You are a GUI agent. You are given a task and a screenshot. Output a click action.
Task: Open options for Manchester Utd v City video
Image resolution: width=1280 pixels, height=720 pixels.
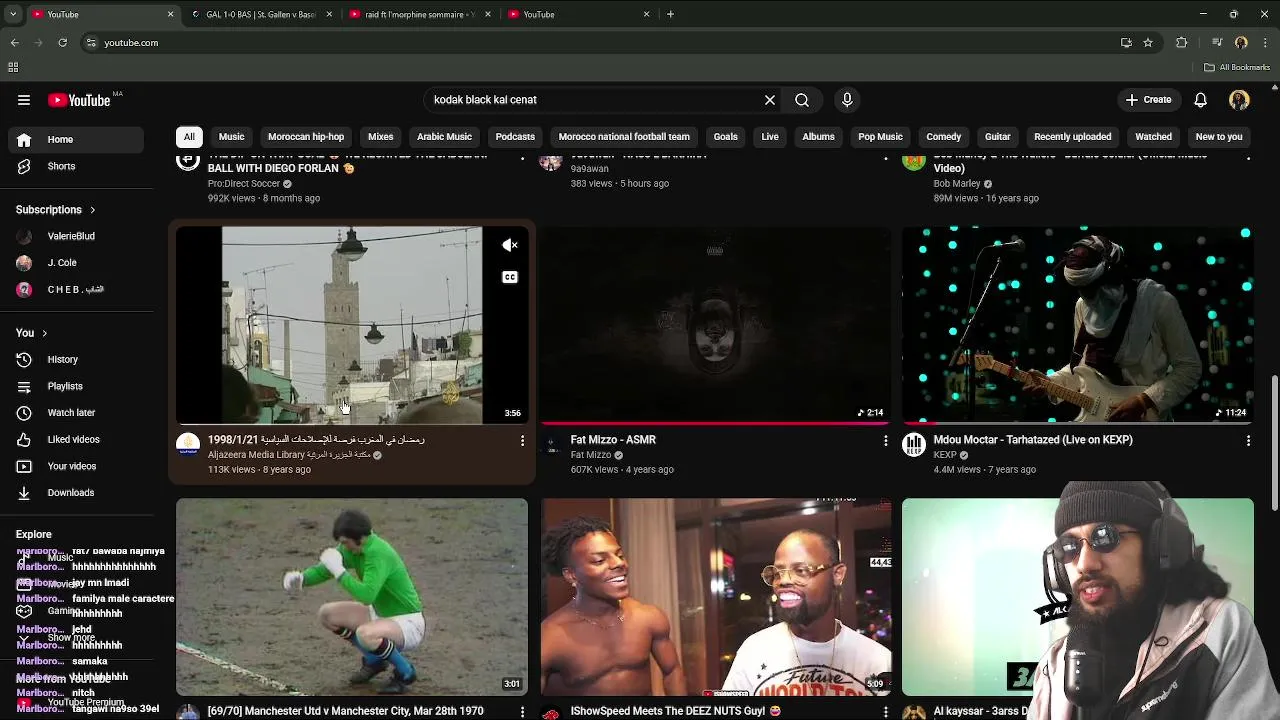point(522,711)
